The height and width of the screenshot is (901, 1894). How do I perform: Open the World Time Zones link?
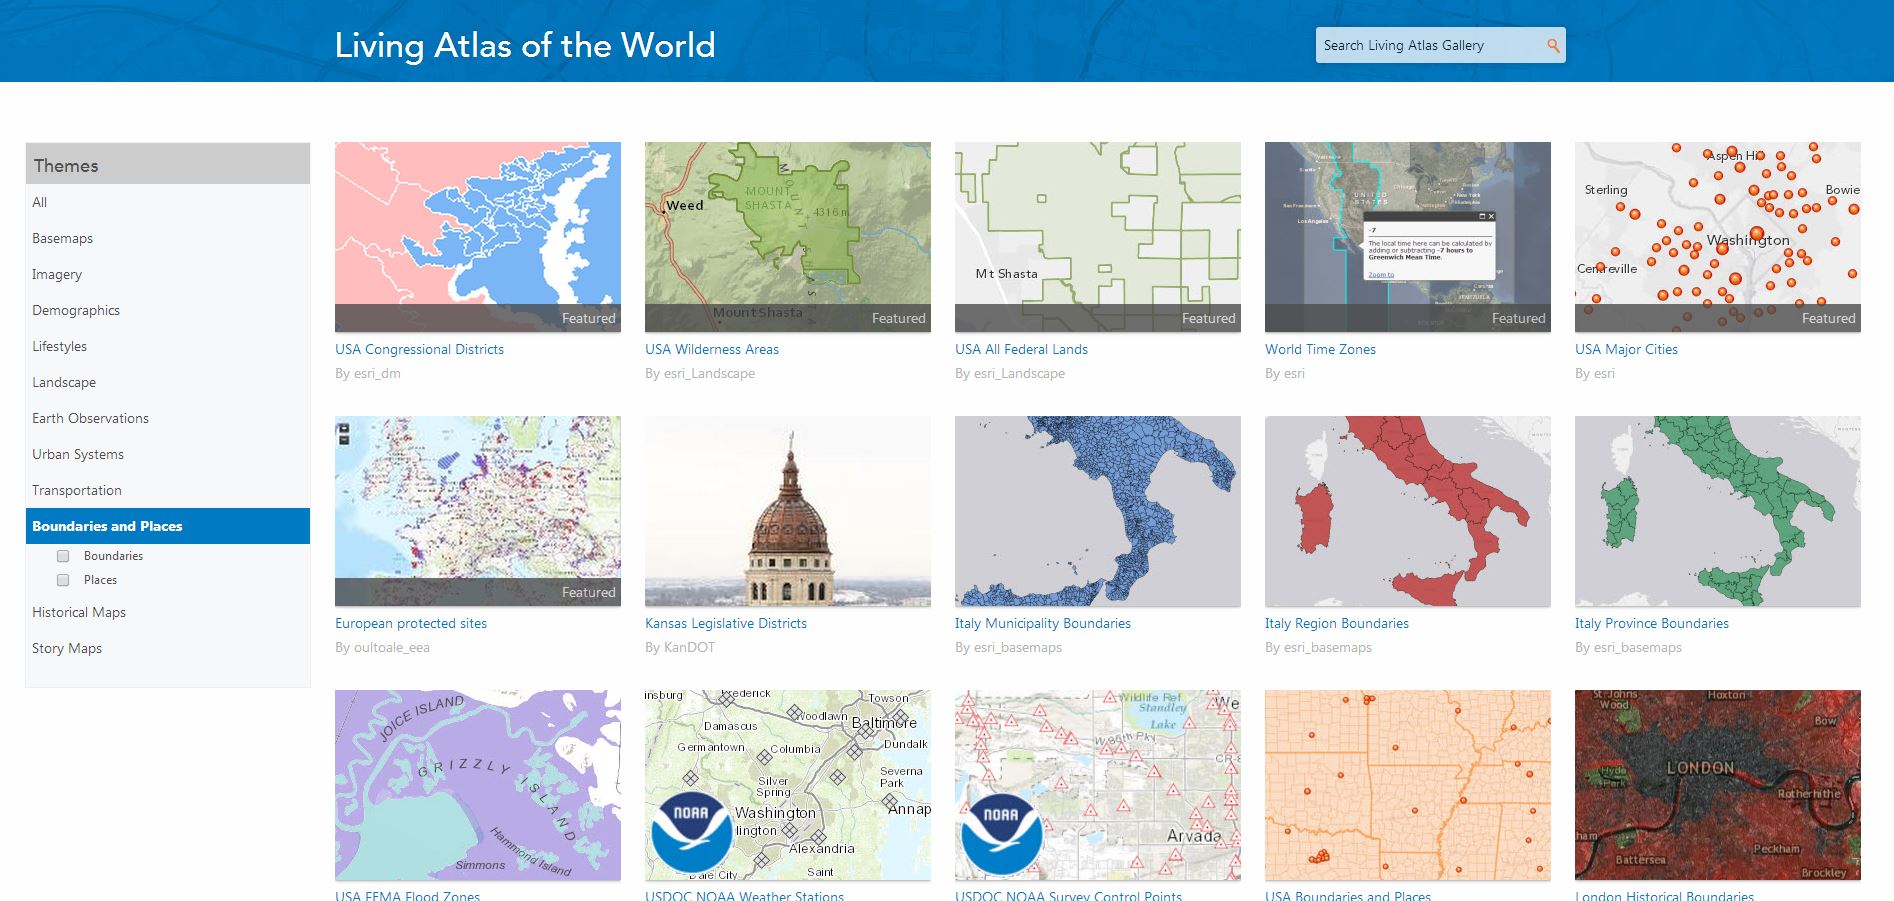[1320, 349]
